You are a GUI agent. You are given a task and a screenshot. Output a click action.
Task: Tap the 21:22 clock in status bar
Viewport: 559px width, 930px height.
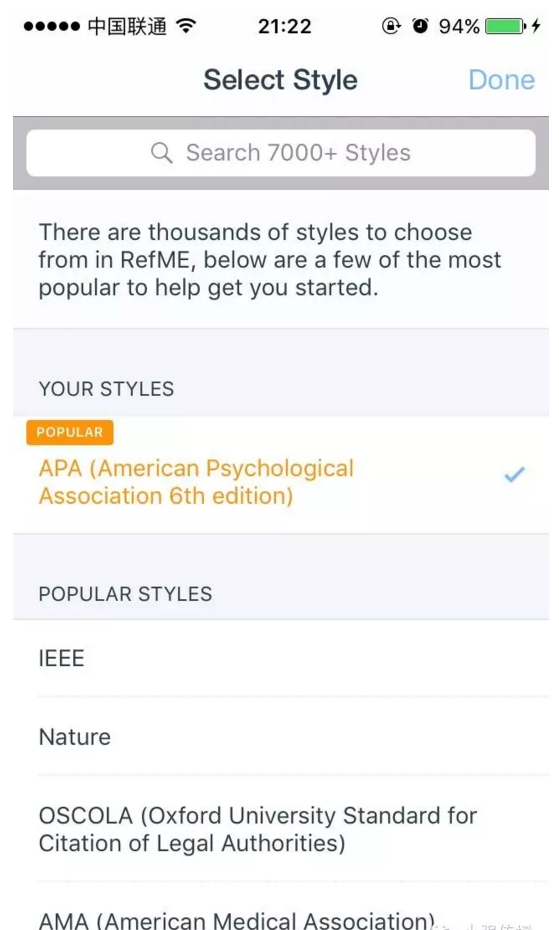[x=285, y=26]
